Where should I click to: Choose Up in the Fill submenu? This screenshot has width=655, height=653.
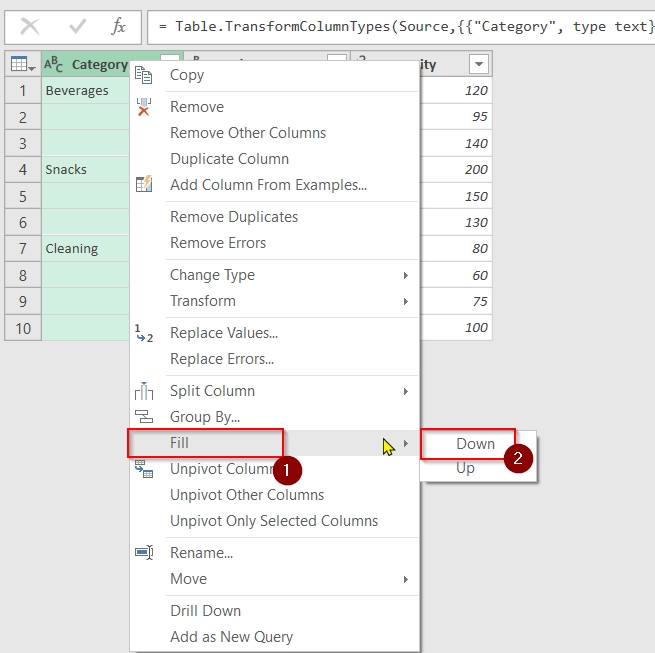[x=465, y=468]
